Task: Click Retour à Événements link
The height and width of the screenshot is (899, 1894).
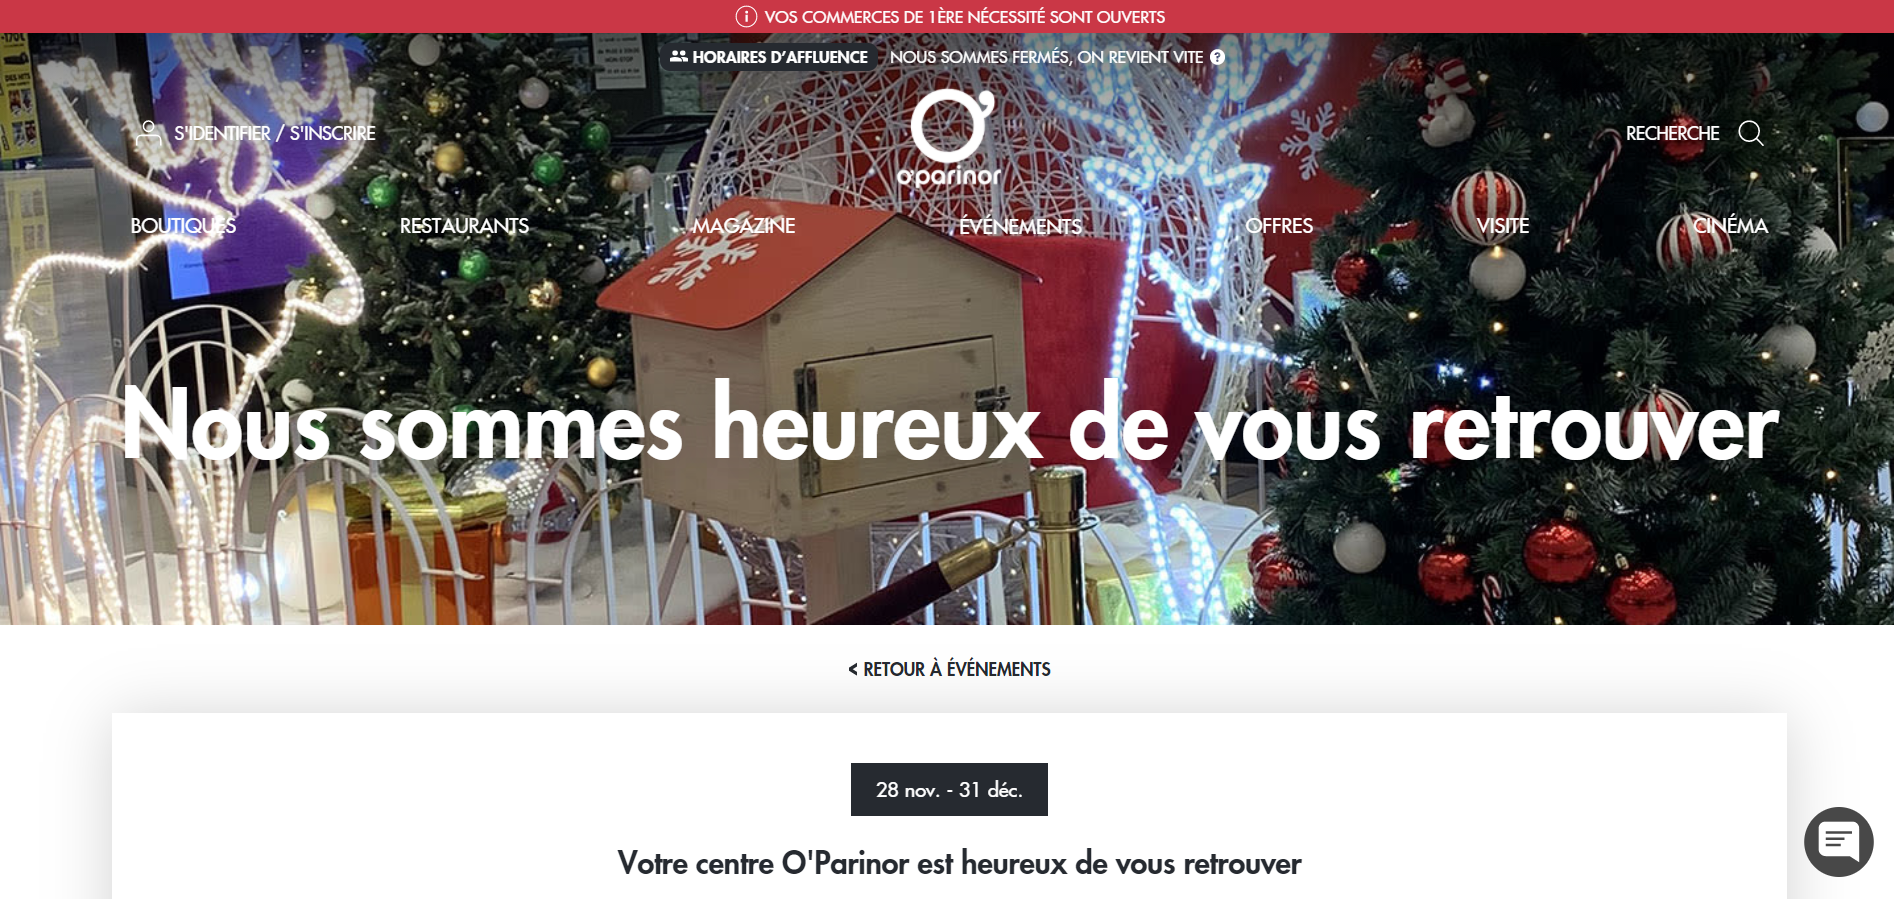Action: pos(949,669)
